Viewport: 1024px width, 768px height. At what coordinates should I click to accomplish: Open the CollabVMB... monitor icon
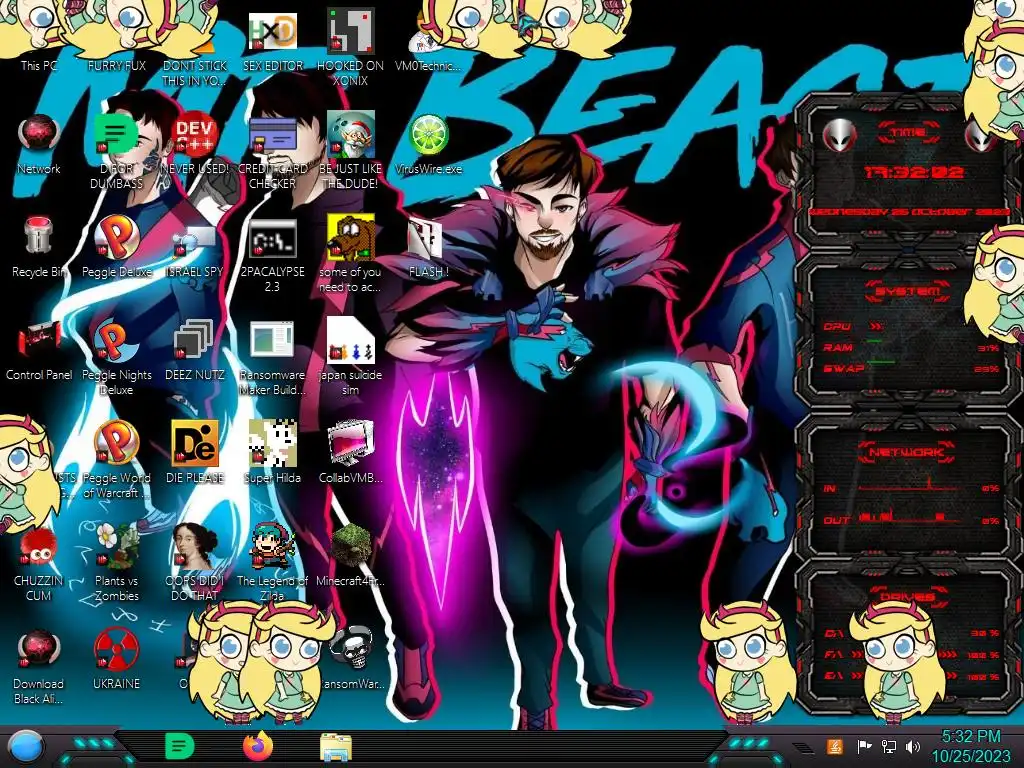pyautogui.click(x=350, y=443)
